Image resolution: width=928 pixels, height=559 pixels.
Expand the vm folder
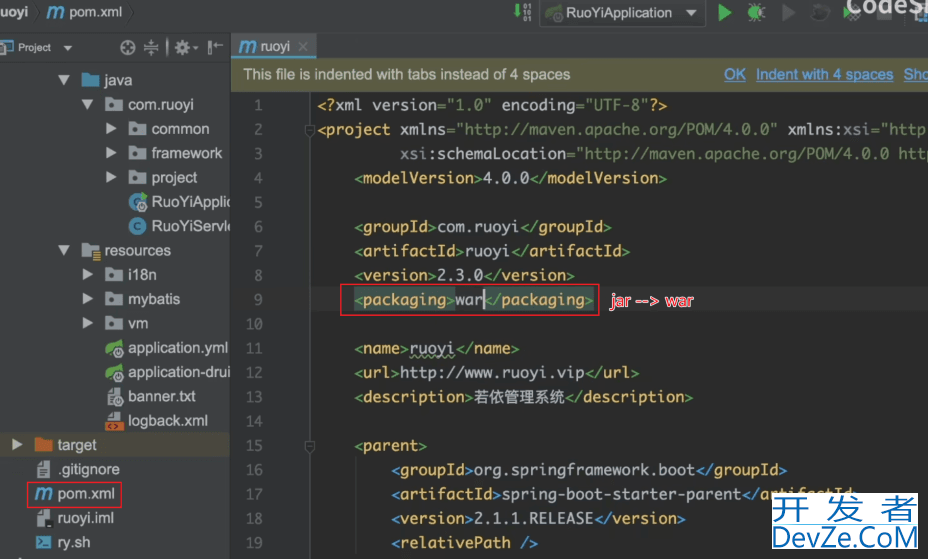[x=88, y=323]
